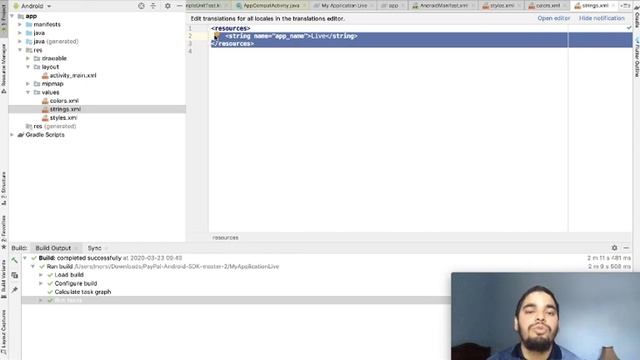Switch to the colors.xml editor tab
This screenshot has width=640, height=360.
point(547,6)
